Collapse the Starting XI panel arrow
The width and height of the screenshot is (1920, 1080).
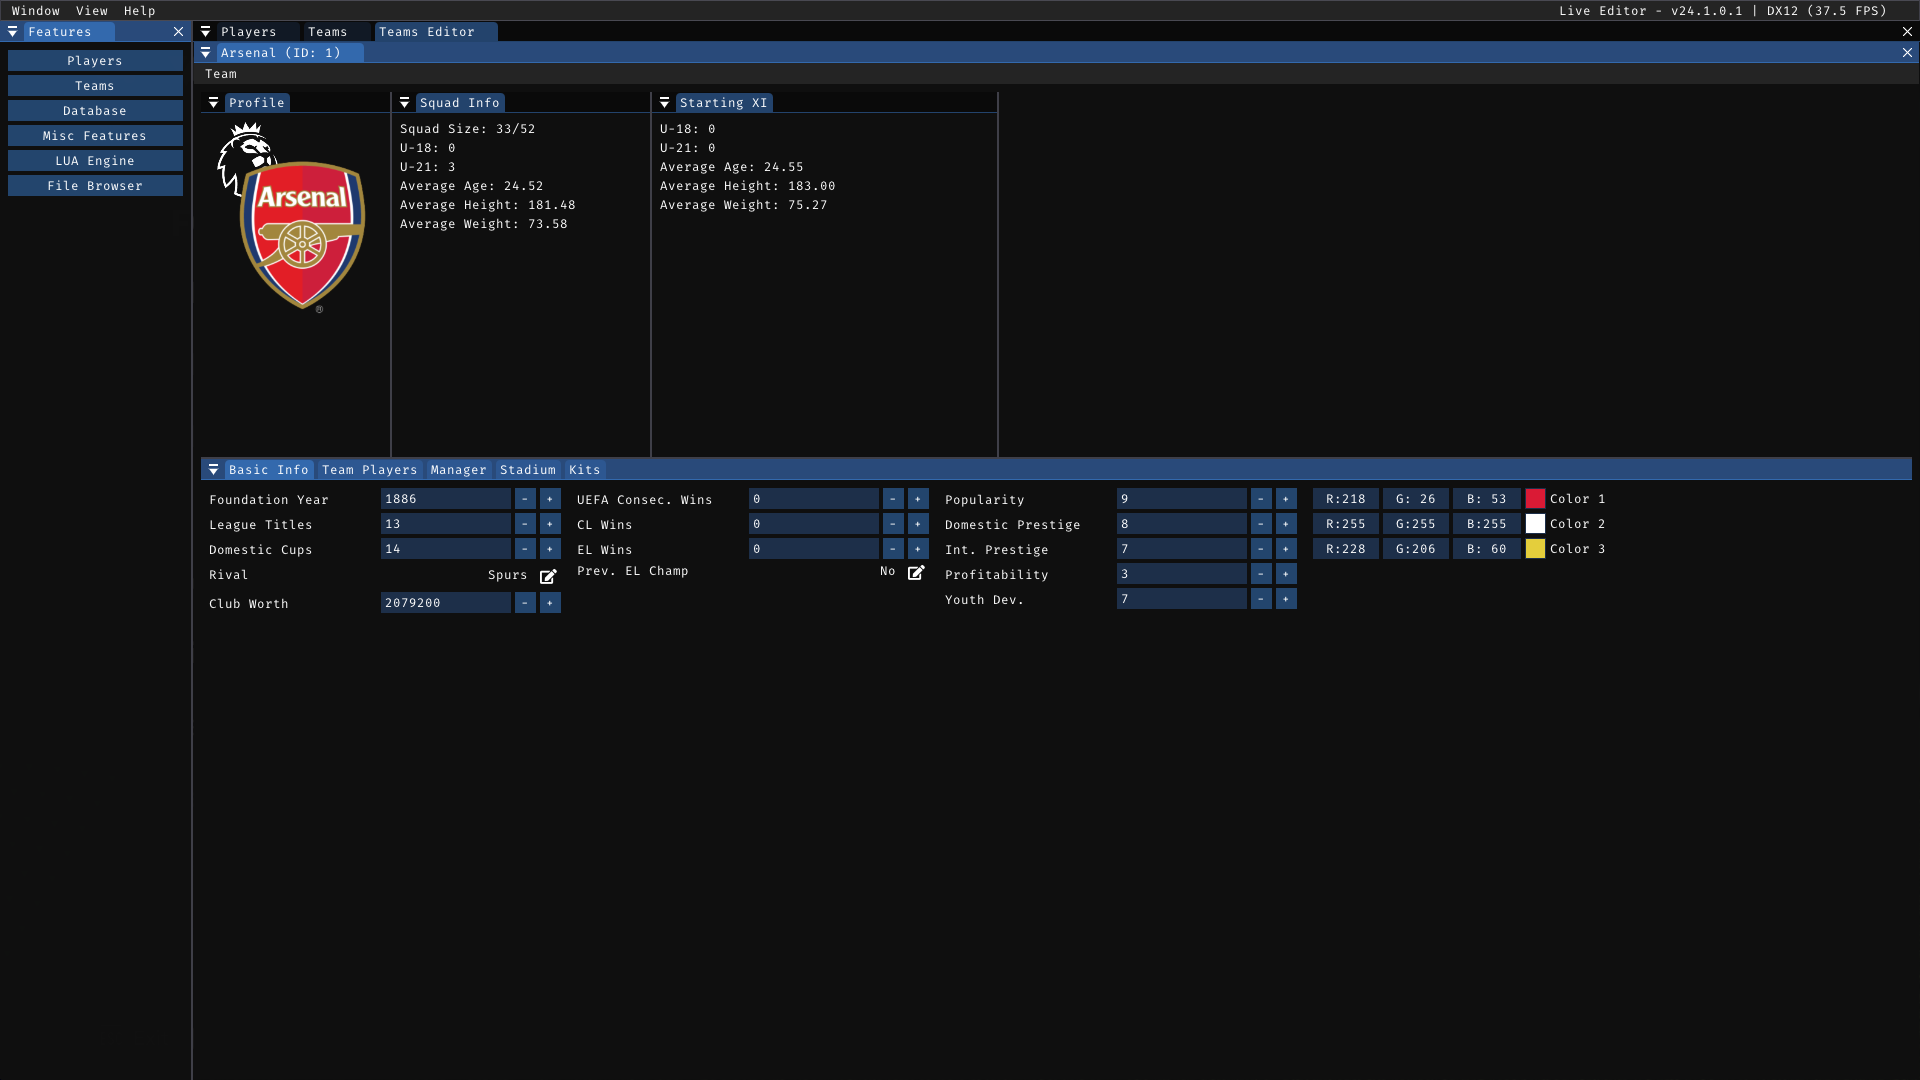(664, 103)
